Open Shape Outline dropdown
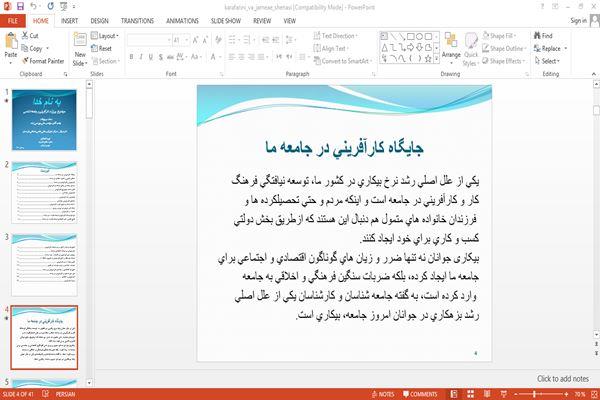This screenshot has width=600, height=400. pyautogui.click(x=504, y=48)
